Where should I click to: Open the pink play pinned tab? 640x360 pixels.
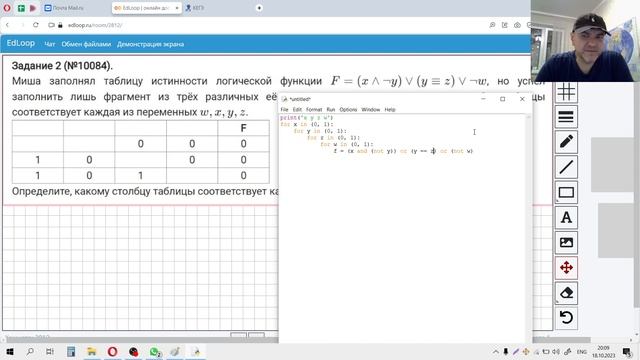point(33,8)
